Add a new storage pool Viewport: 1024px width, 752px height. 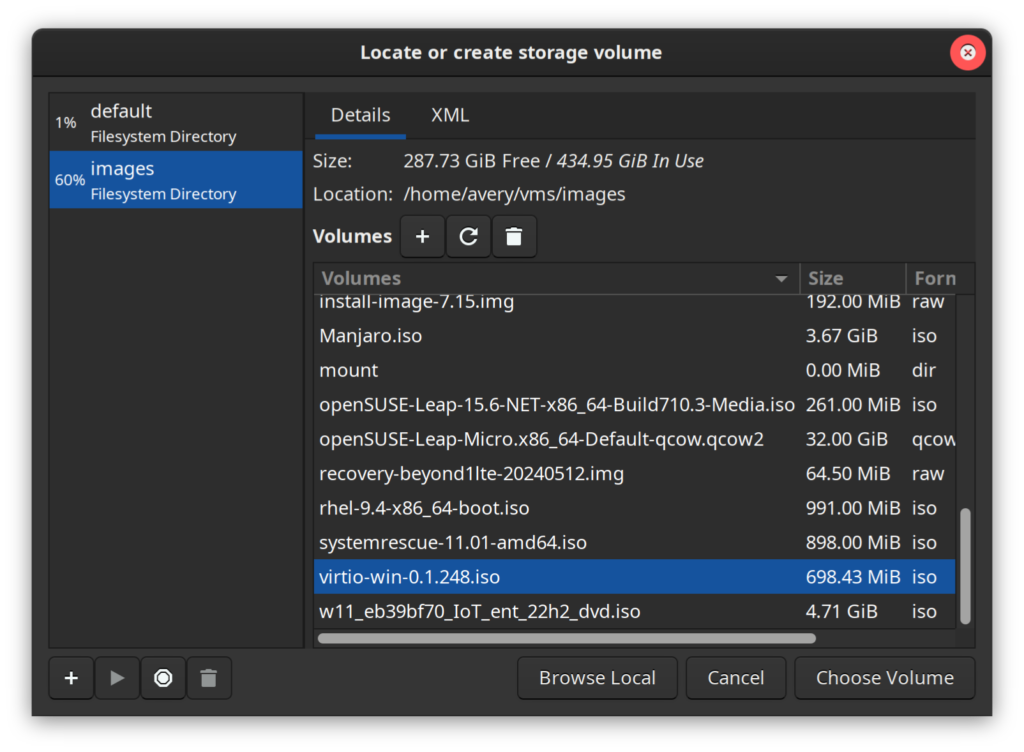tap(71, 678)
